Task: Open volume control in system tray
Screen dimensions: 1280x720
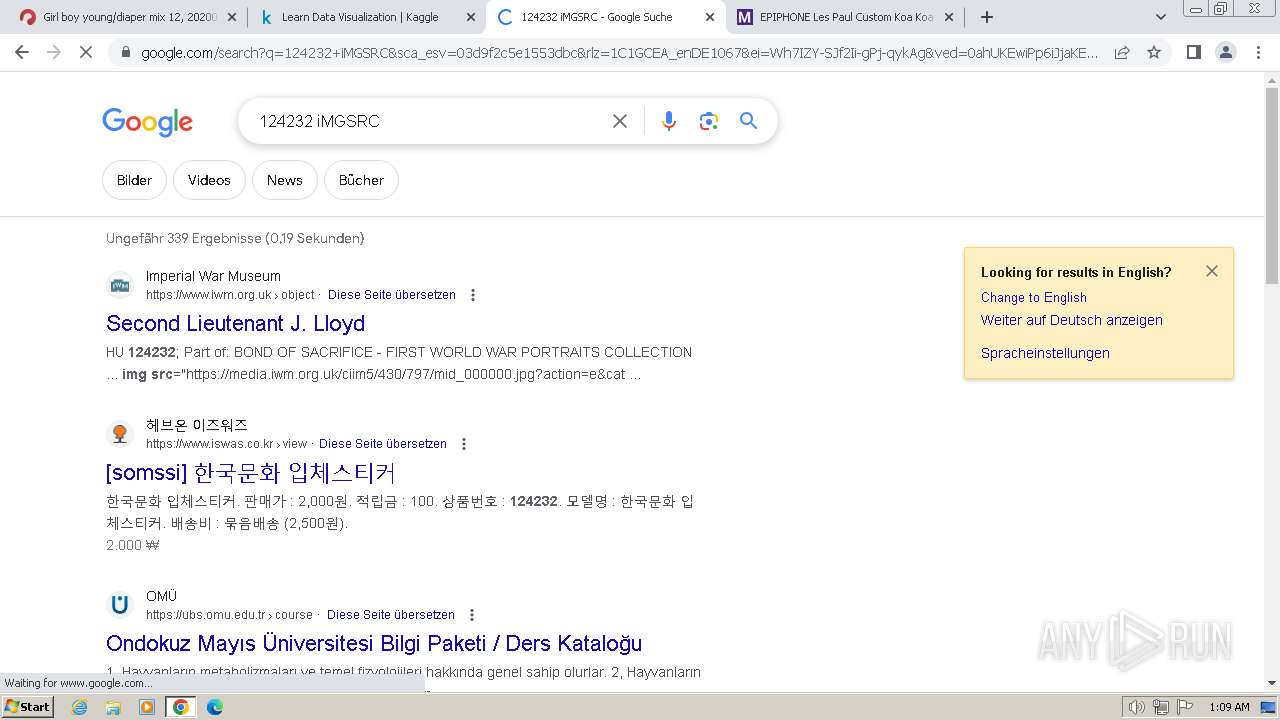Action: point(1137,707)
